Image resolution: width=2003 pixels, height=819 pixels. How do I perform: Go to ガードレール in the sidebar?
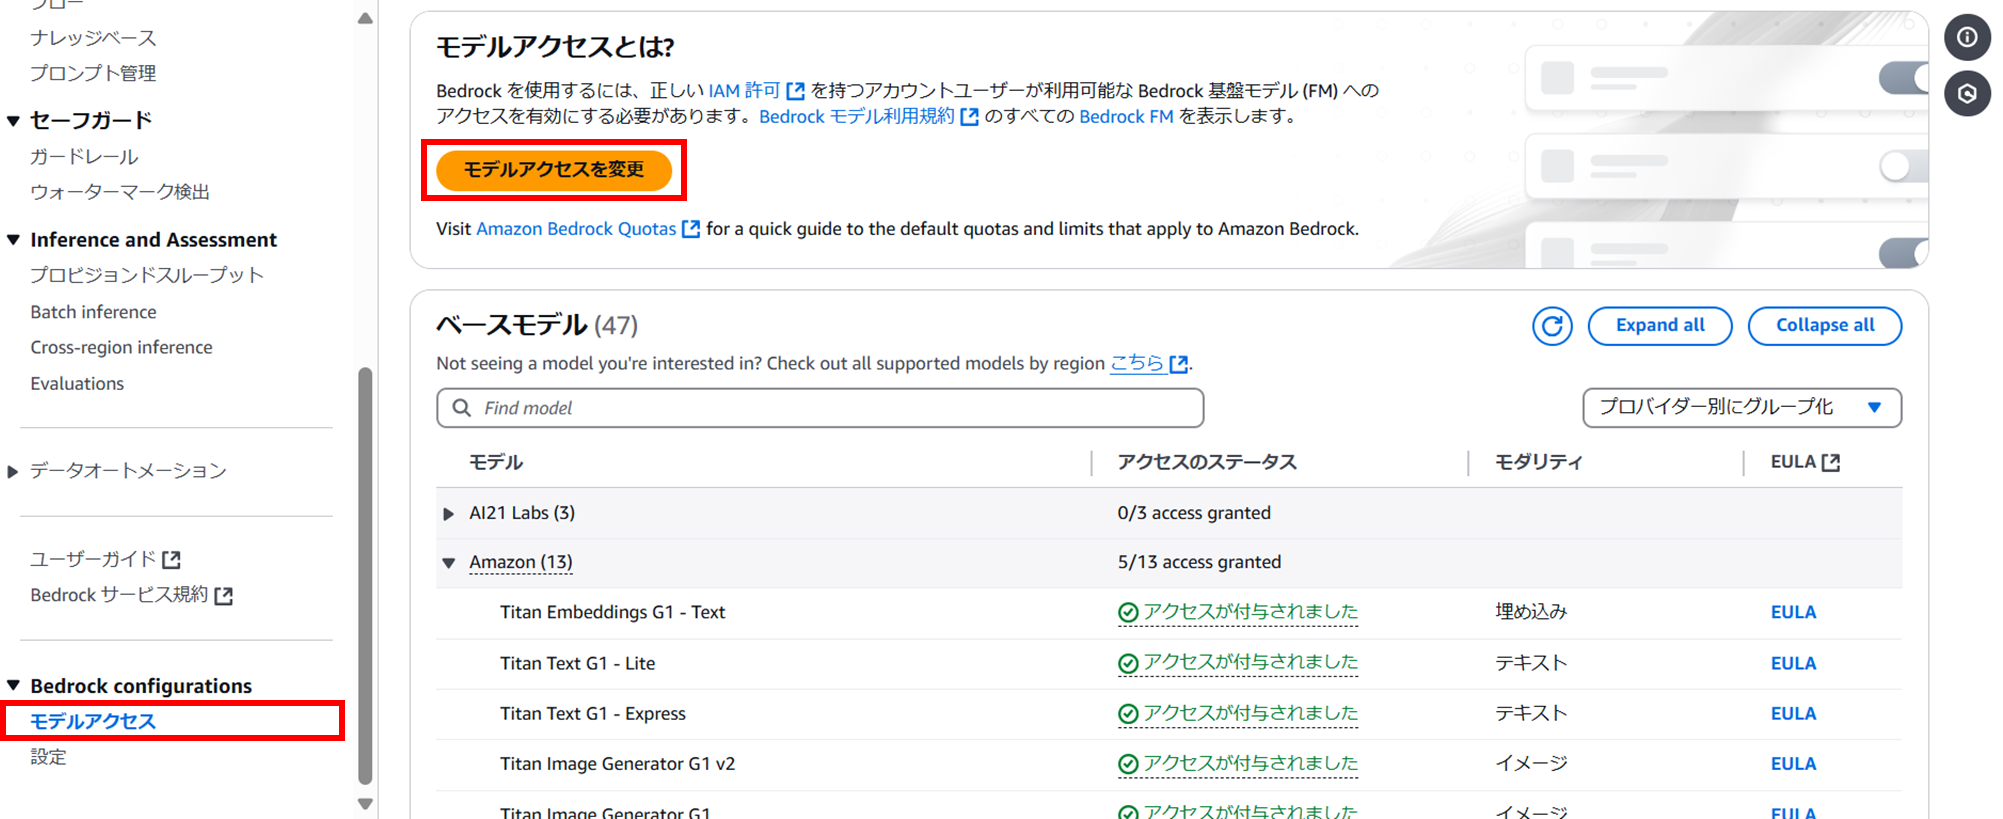tap(84, 157)
